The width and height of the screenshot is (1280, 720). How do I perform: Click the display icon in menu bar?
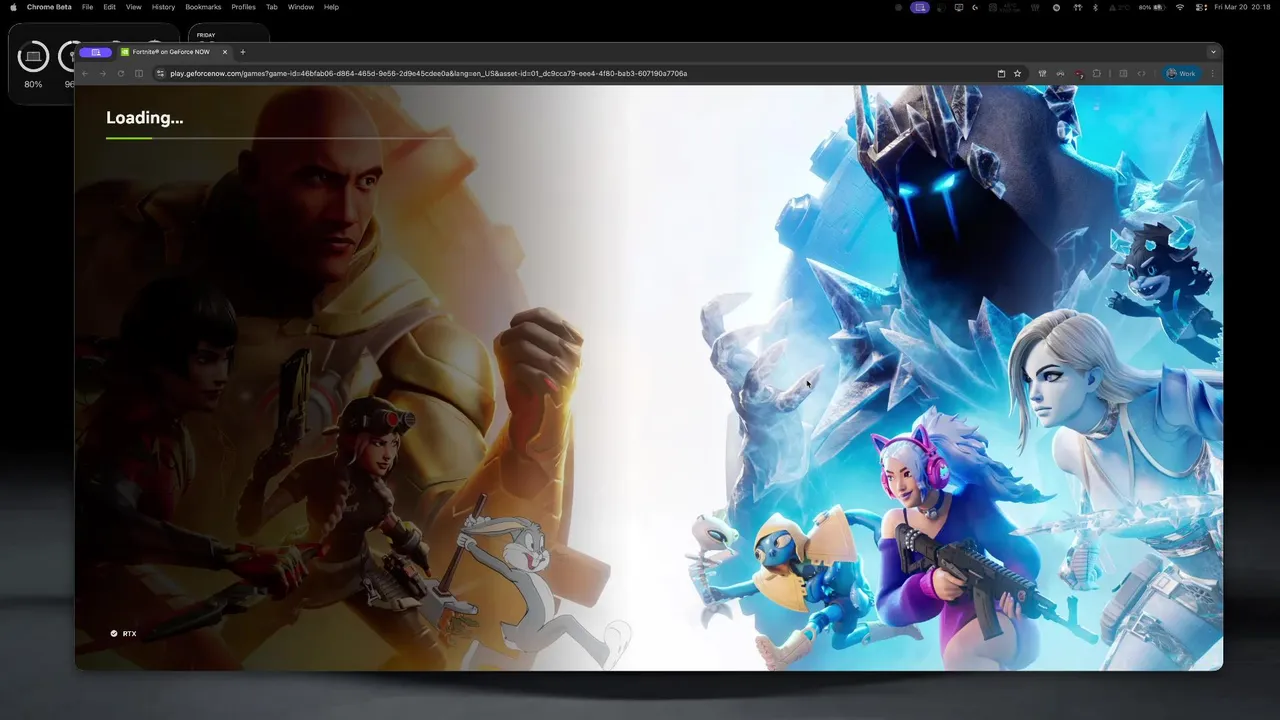959,7
